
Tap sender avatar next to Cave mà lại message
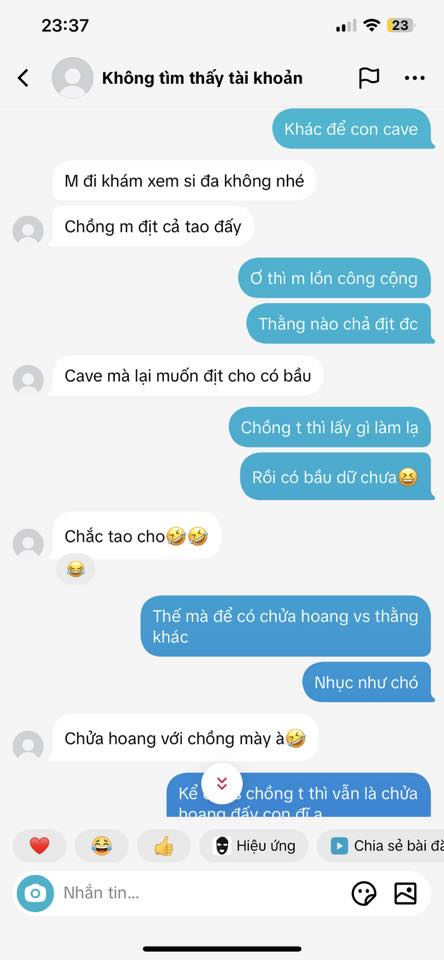click(x=28, y=380)
